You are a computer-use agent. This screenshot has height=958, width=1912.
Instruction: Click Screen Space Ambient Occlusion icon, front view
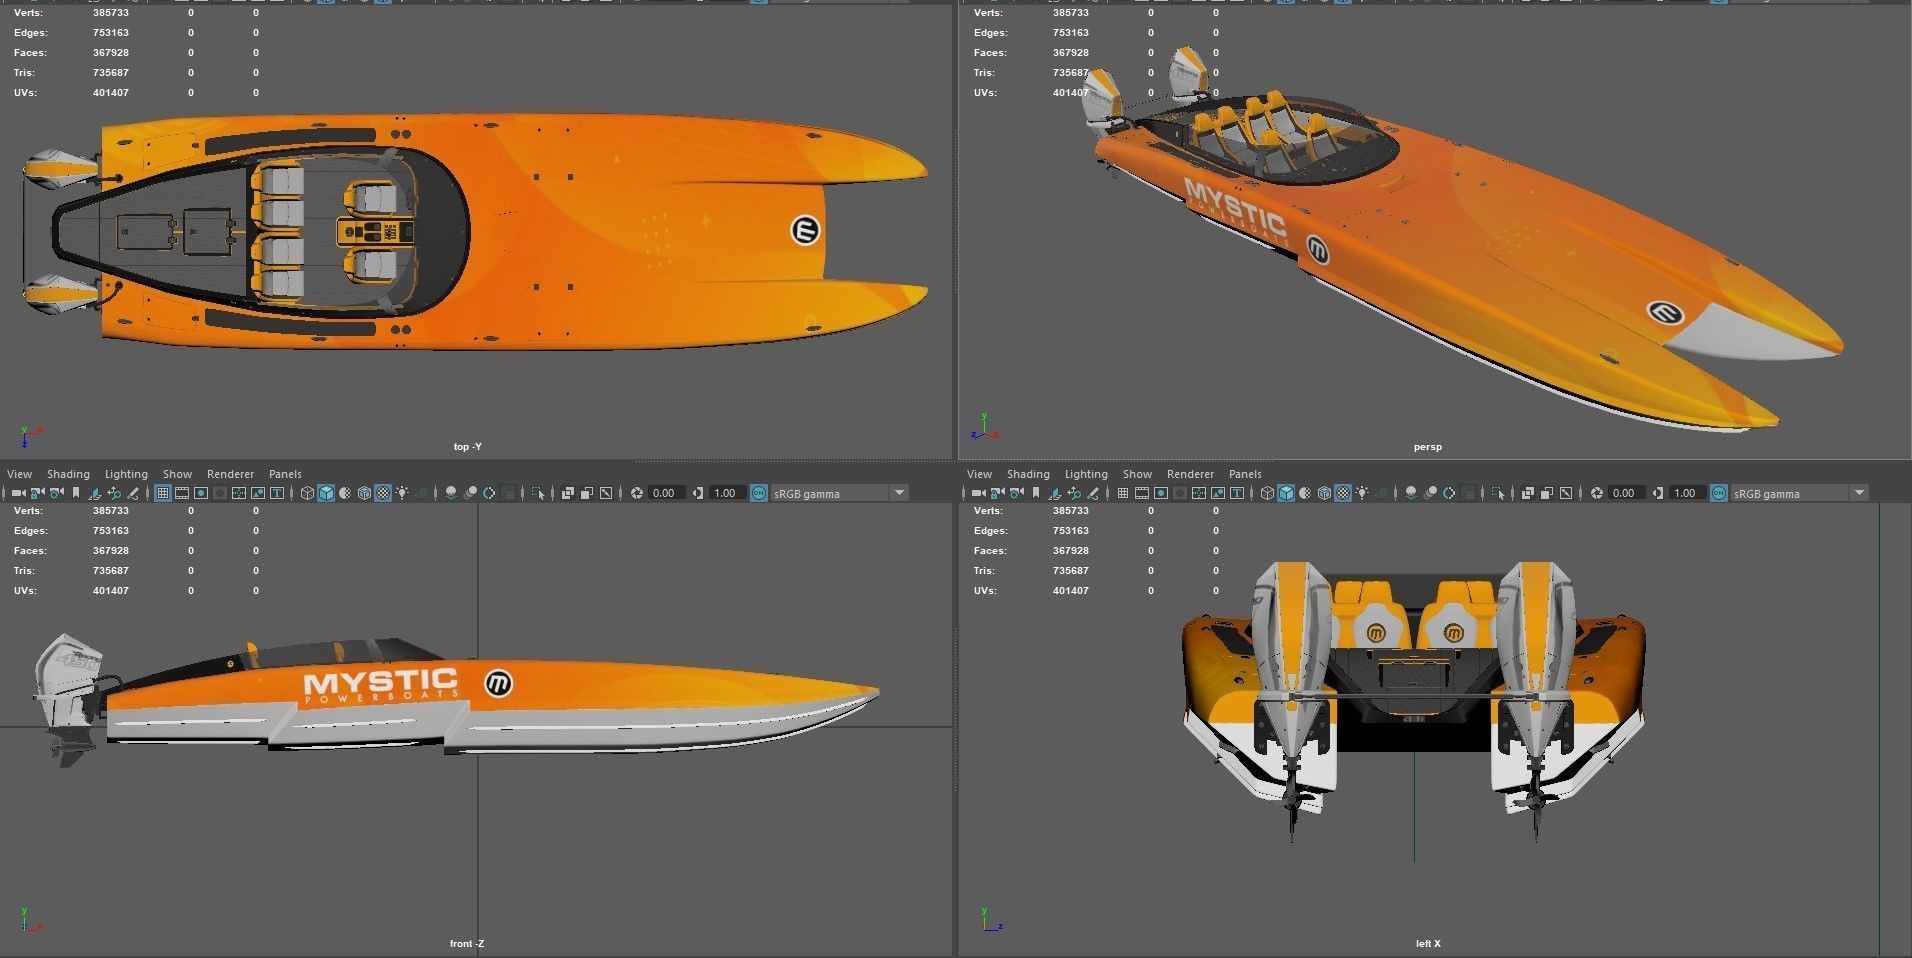click(451, 493)
